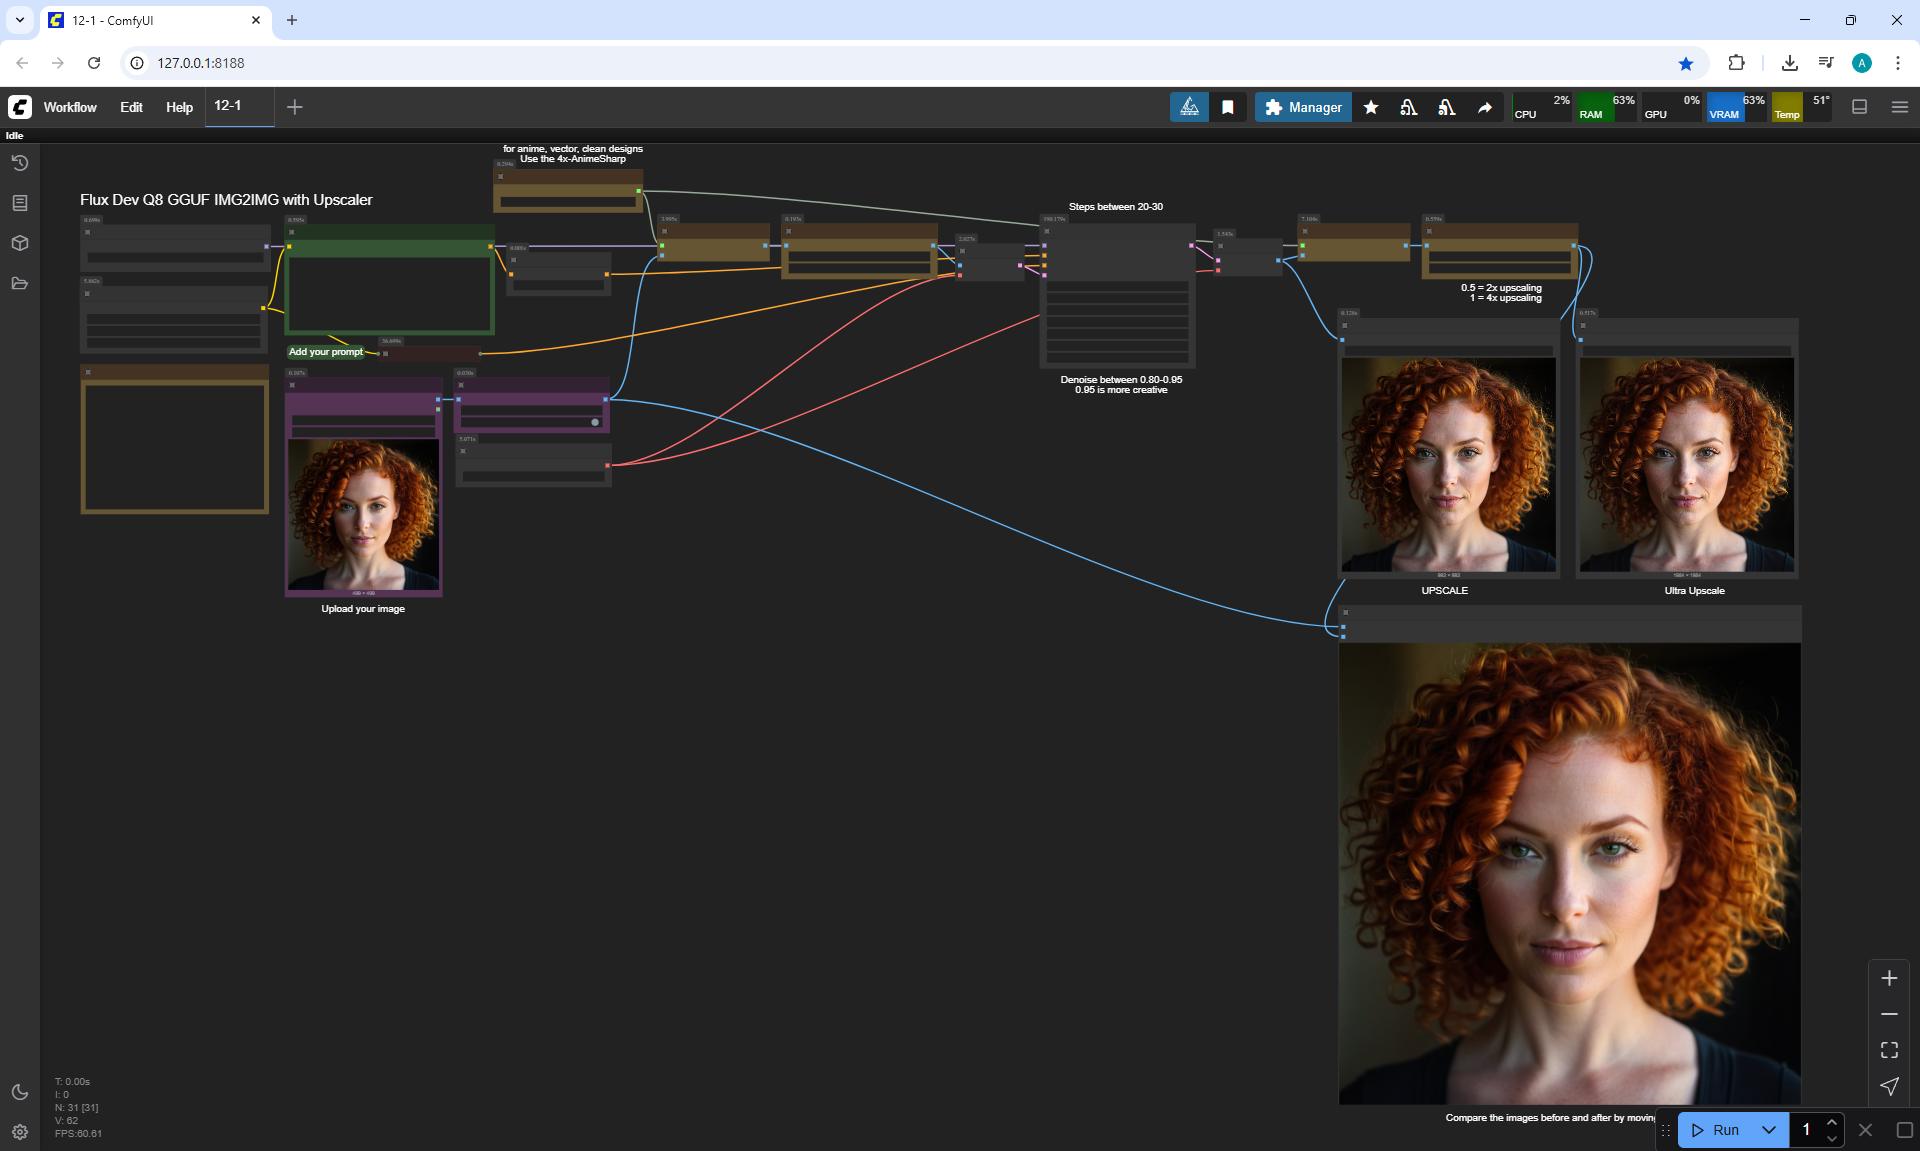Viewport: 1920px width, 1151px height.
Task: Open the workflows folder sidebar icon
Action: click(20, 284)
